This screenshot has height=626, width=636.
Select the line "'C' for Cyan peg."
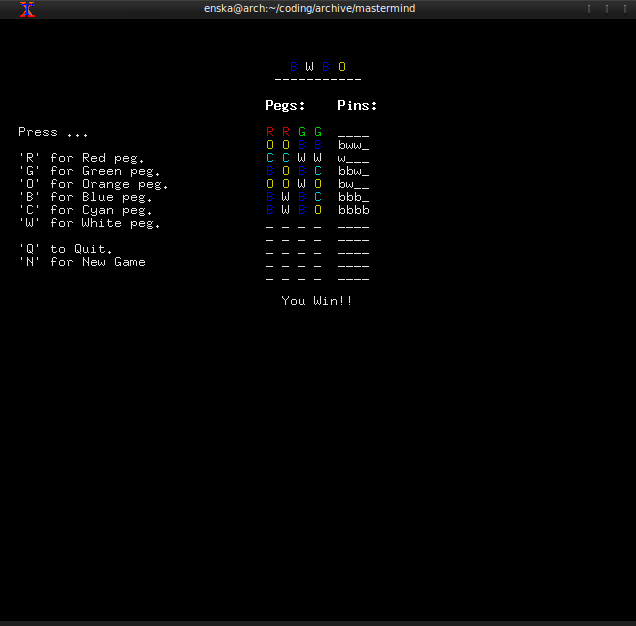coord(85,210)
